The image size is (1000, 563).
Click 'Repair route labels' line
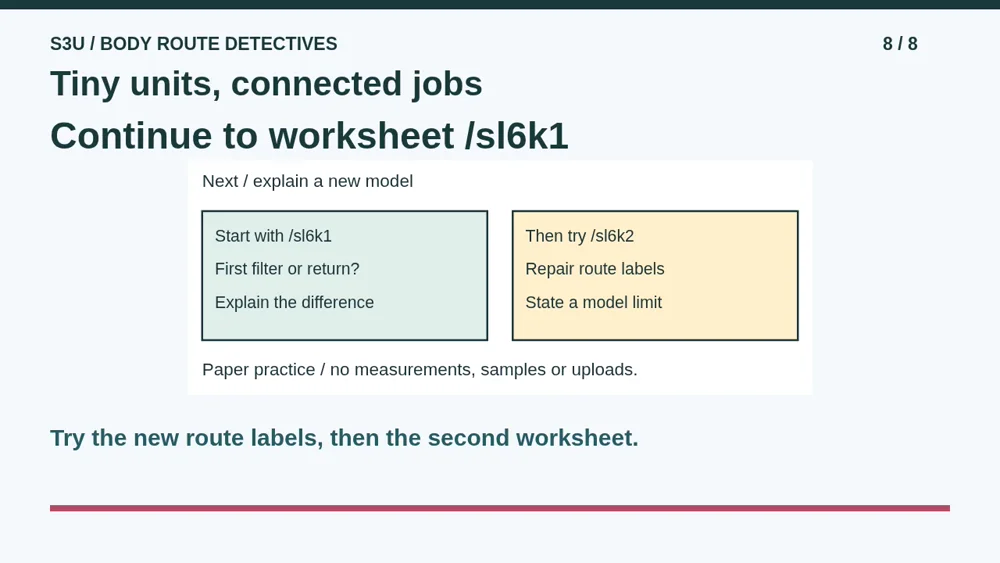tap(594, 269)
